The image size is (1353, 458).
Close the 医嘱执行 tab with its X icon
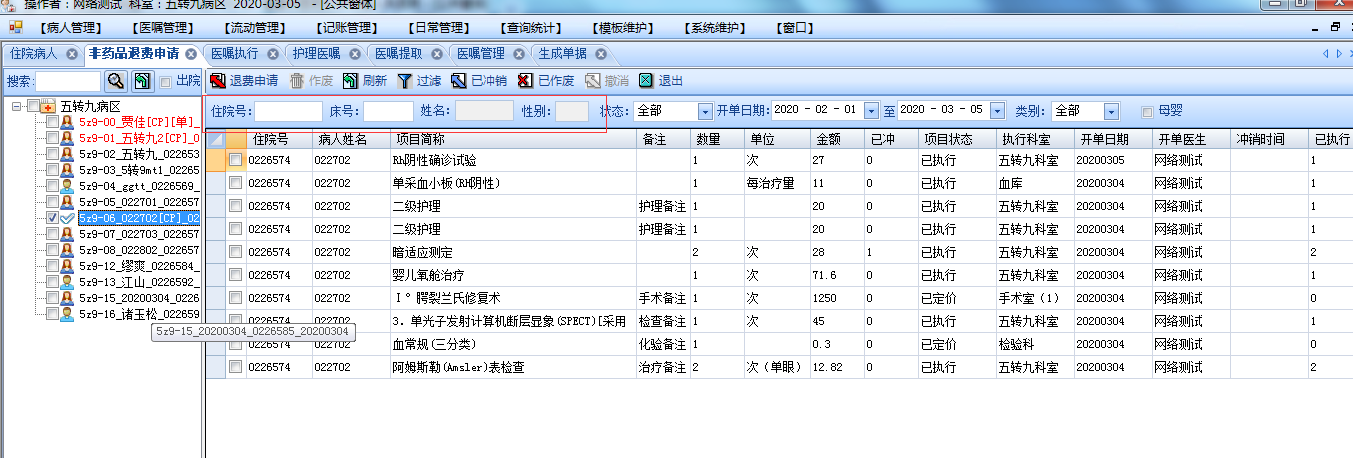(x=272, y=53)
